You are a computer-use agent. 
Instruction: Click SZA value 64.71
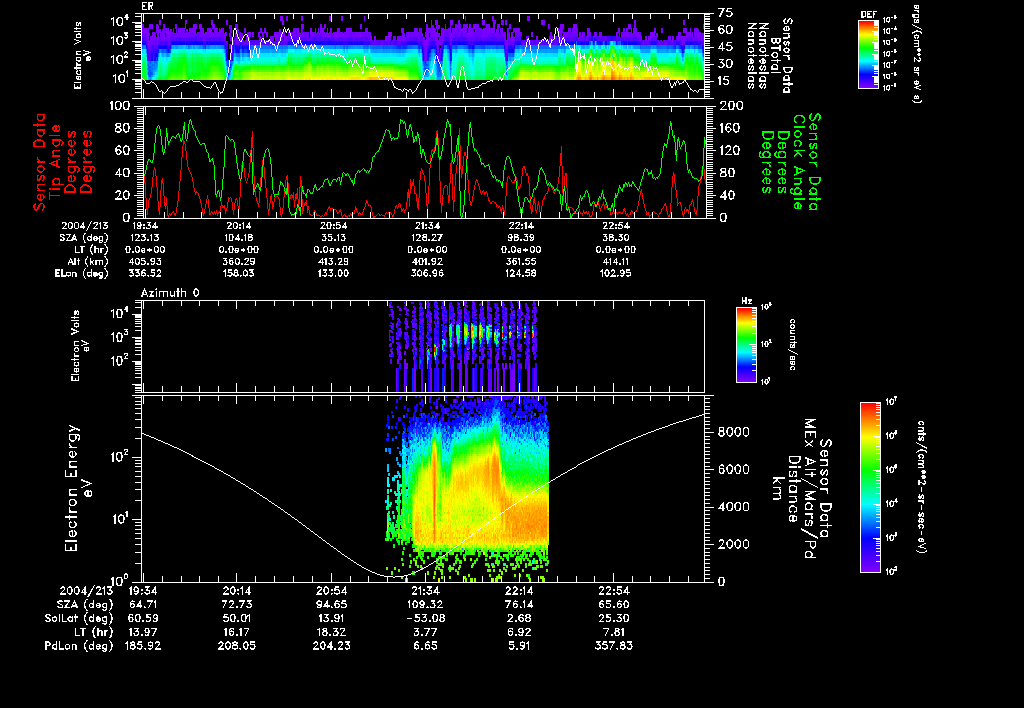(142, 605)
